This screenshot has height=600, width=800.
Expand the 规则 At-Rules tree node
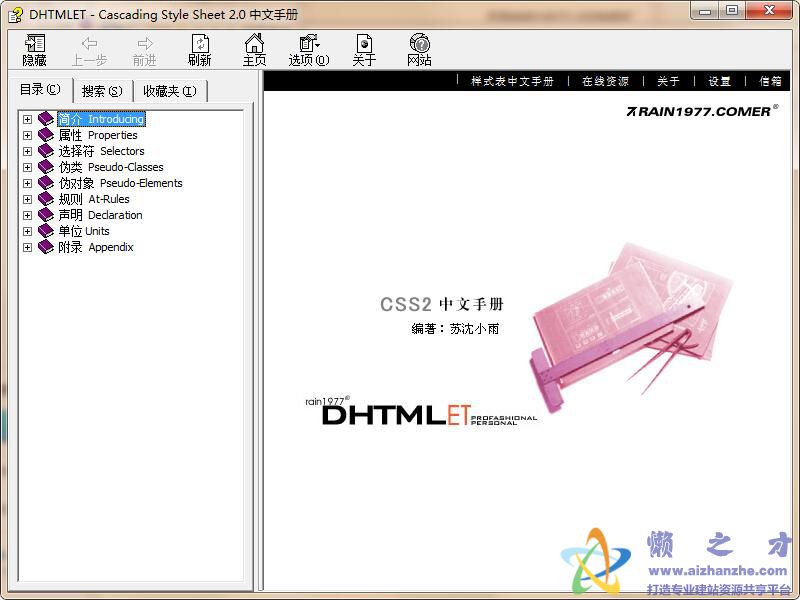coord(28,199)
